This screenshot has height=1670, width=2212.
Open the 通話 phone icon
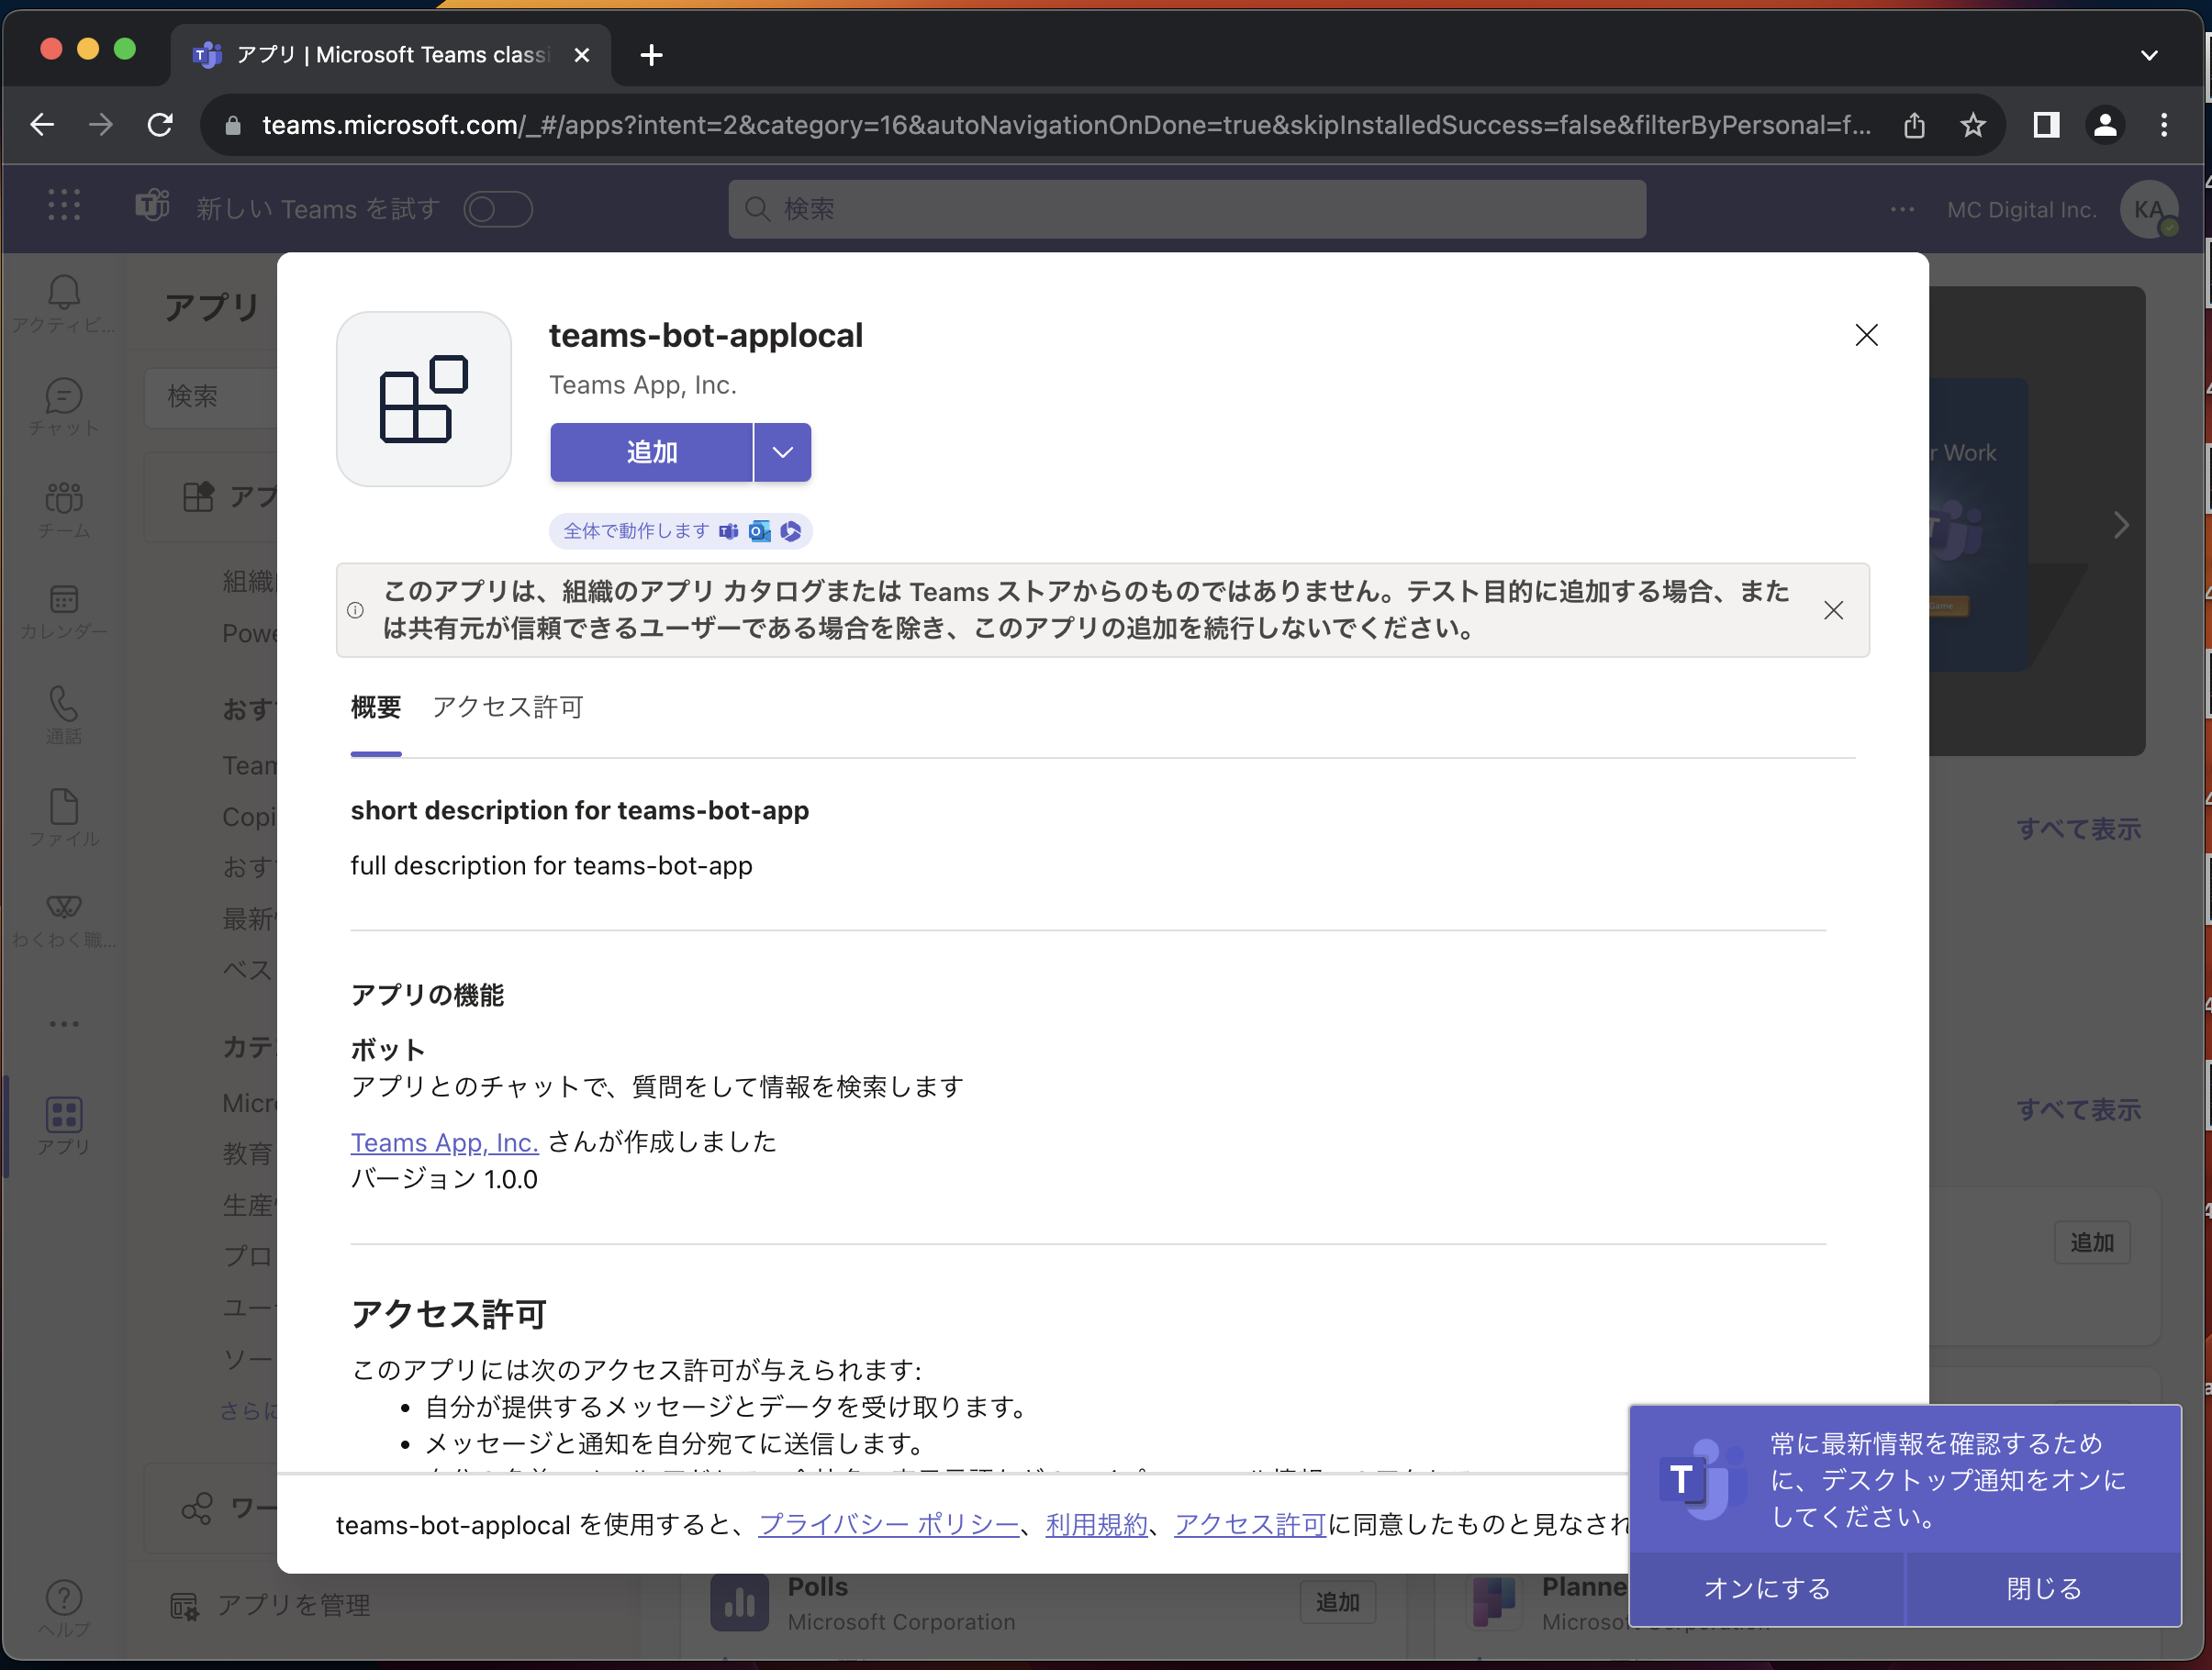click(x=64, y=714)
